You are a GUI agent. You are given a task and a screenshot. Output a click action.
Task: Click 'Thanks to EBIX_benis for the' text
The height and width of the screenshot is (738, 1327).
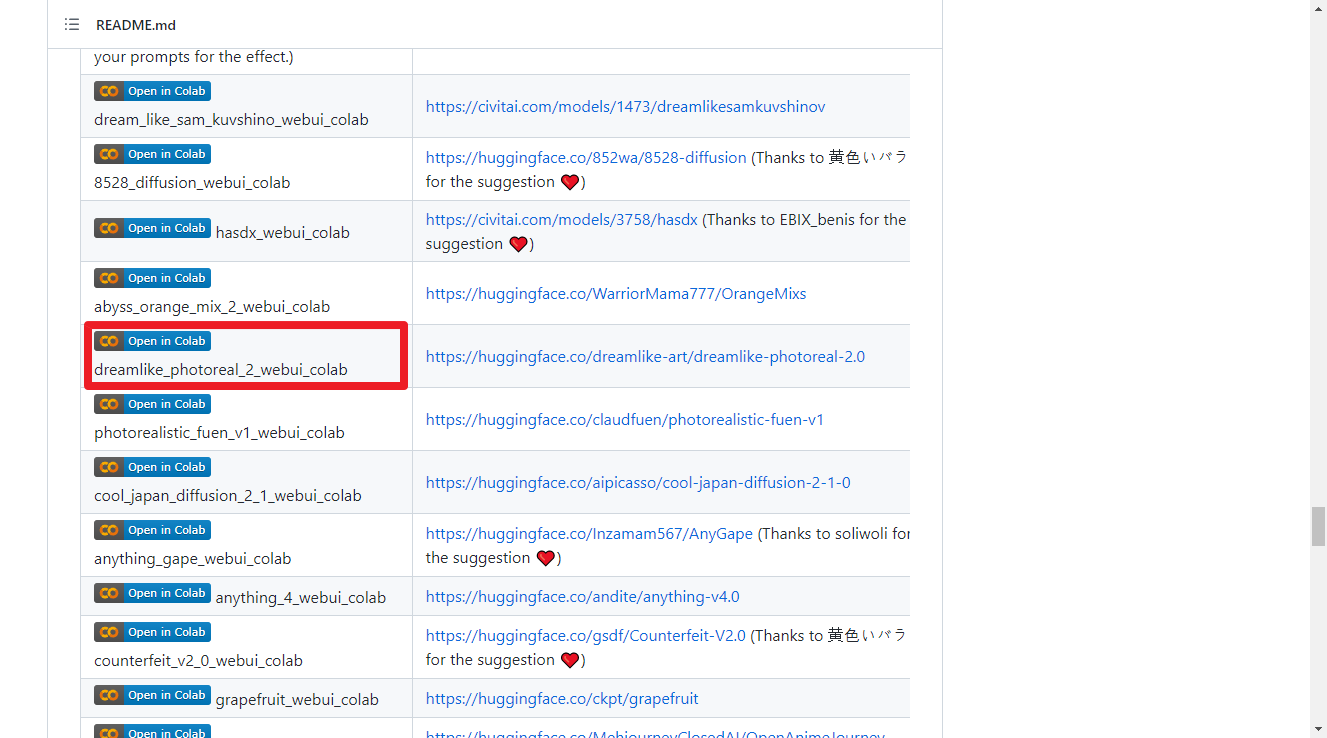pyautogui.click(x=806, y=219)
